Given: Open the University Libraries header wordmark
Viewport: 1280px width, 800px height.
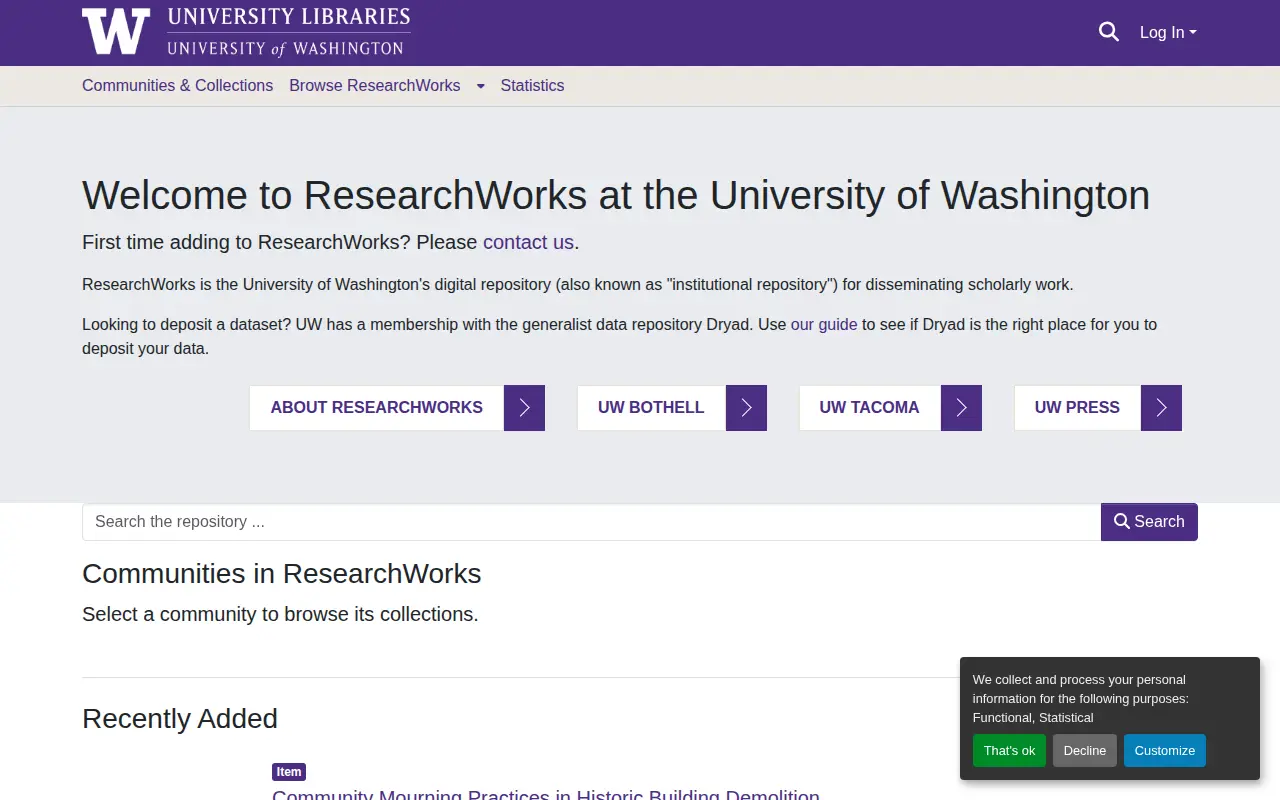Looking at the screenshot, I should tap(288, 31).
